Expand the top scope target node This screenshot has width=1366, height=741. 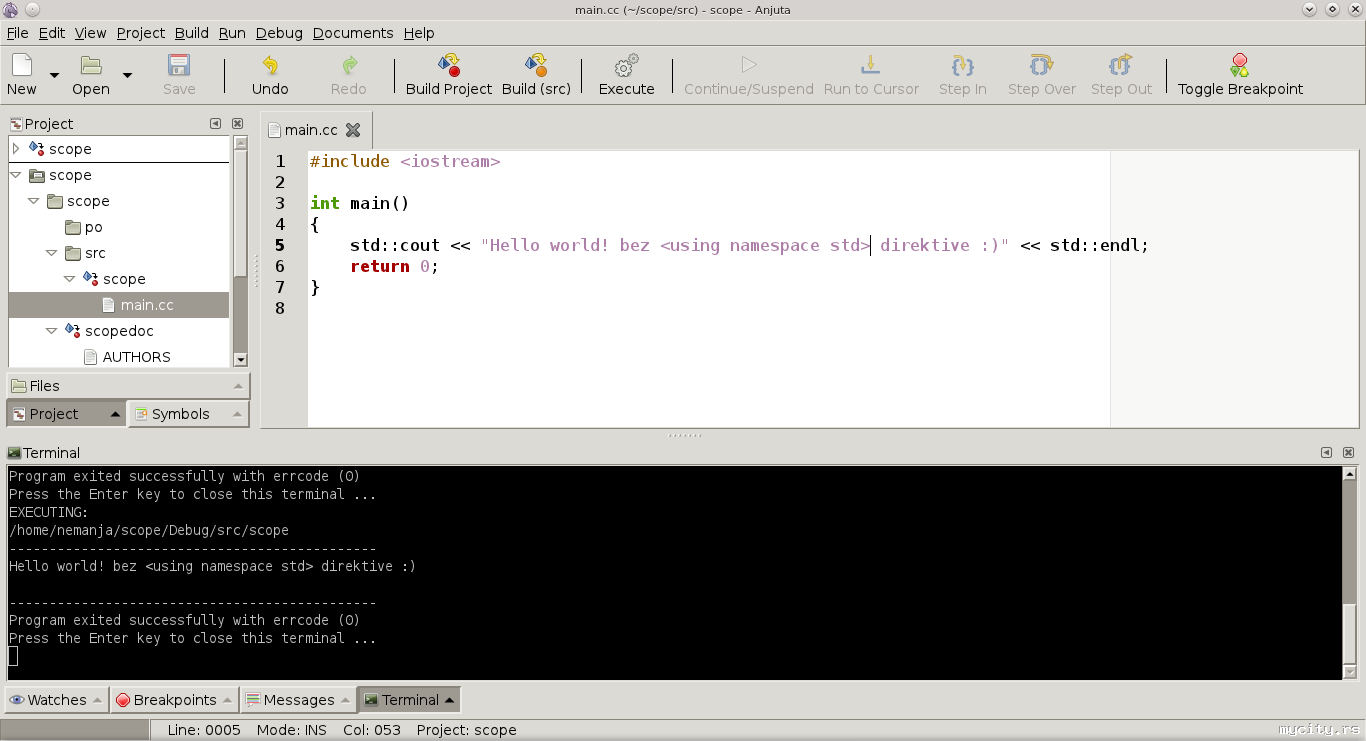point(15,149)
